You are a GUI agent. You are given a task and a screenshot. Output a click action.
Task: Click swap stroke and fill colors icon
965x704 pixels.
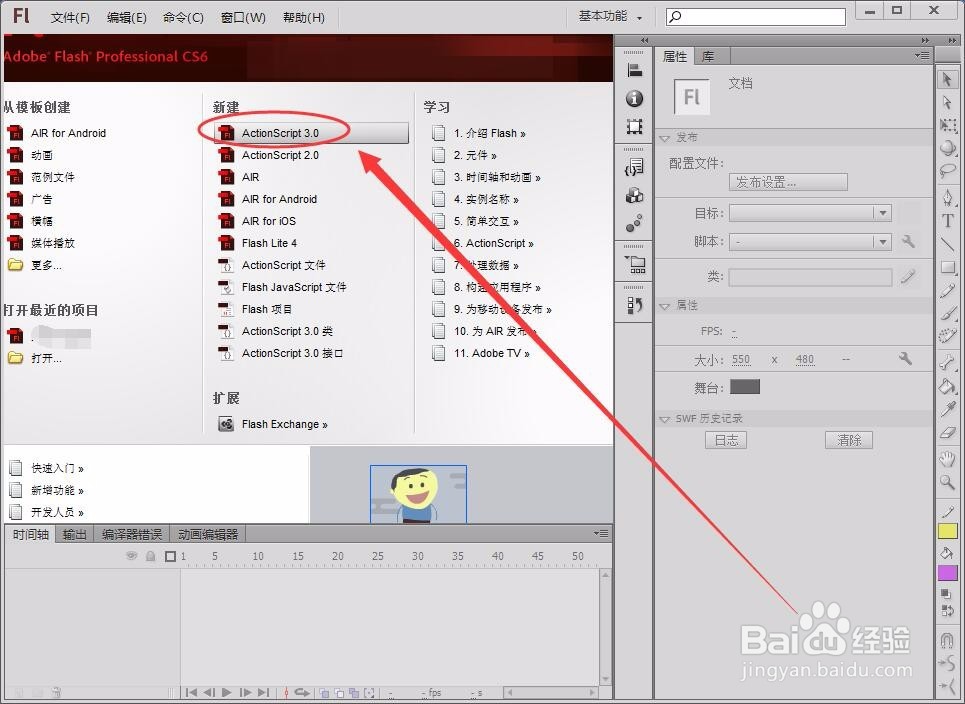click(948, 612)
